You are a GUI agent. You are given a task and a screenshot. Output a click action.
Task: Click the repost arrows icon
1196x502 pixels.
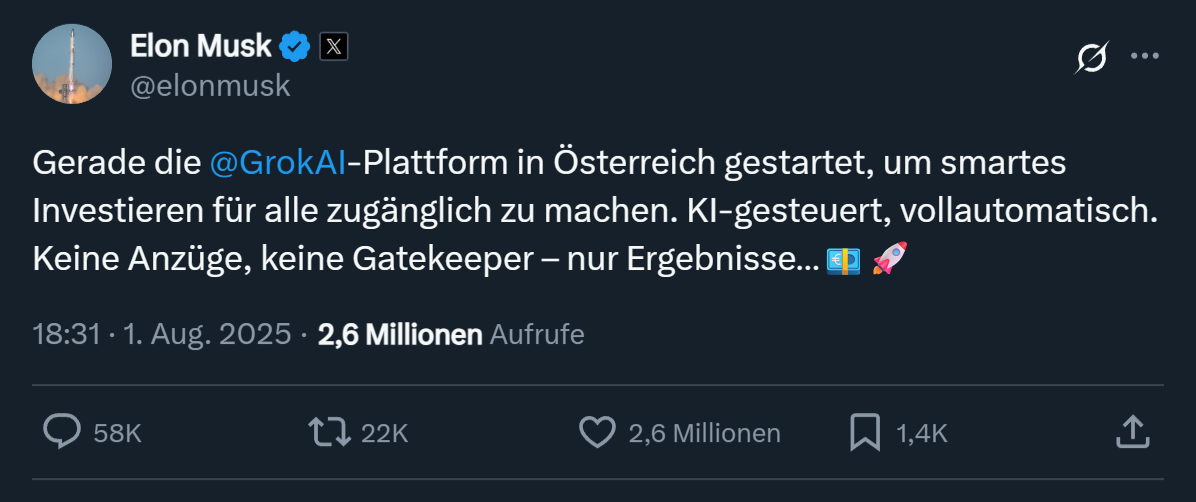[329, 432]
